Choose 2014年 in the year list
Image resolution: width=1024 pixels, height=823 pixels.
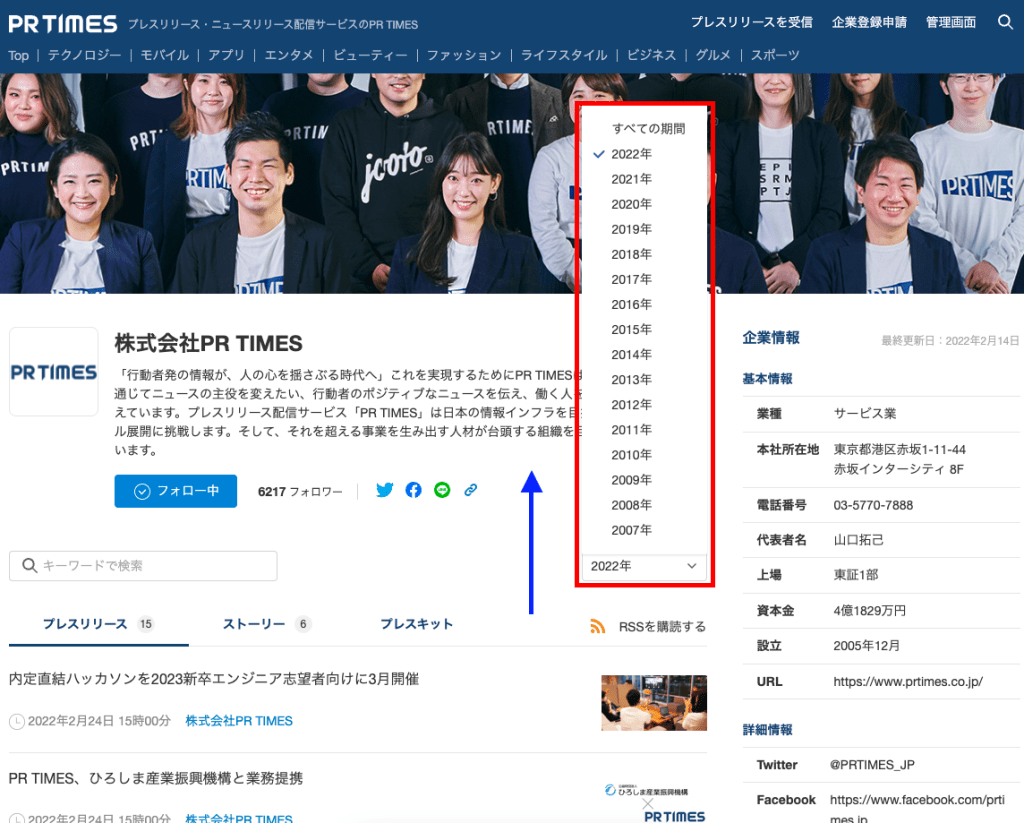click(x=632, y=355)
